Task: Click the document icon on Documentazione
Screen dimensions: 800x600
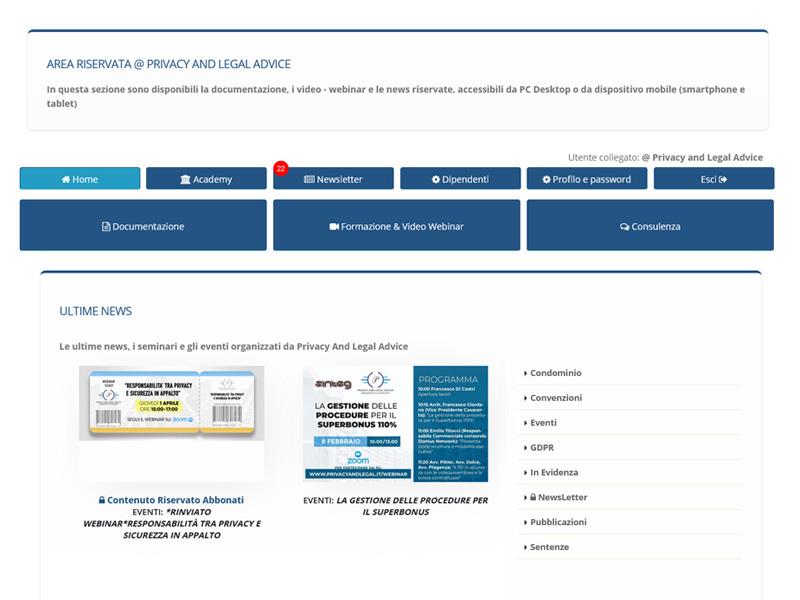Action: (x=106, y=227)
